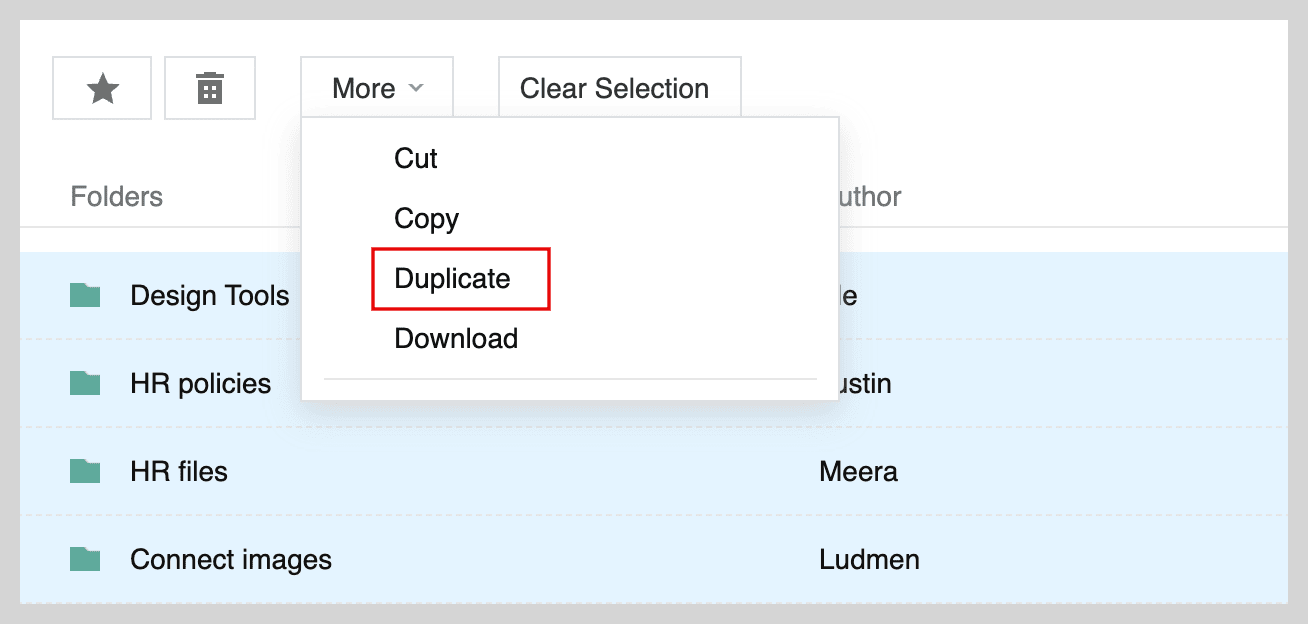Open the Design Tools folder name

[210, 296]
